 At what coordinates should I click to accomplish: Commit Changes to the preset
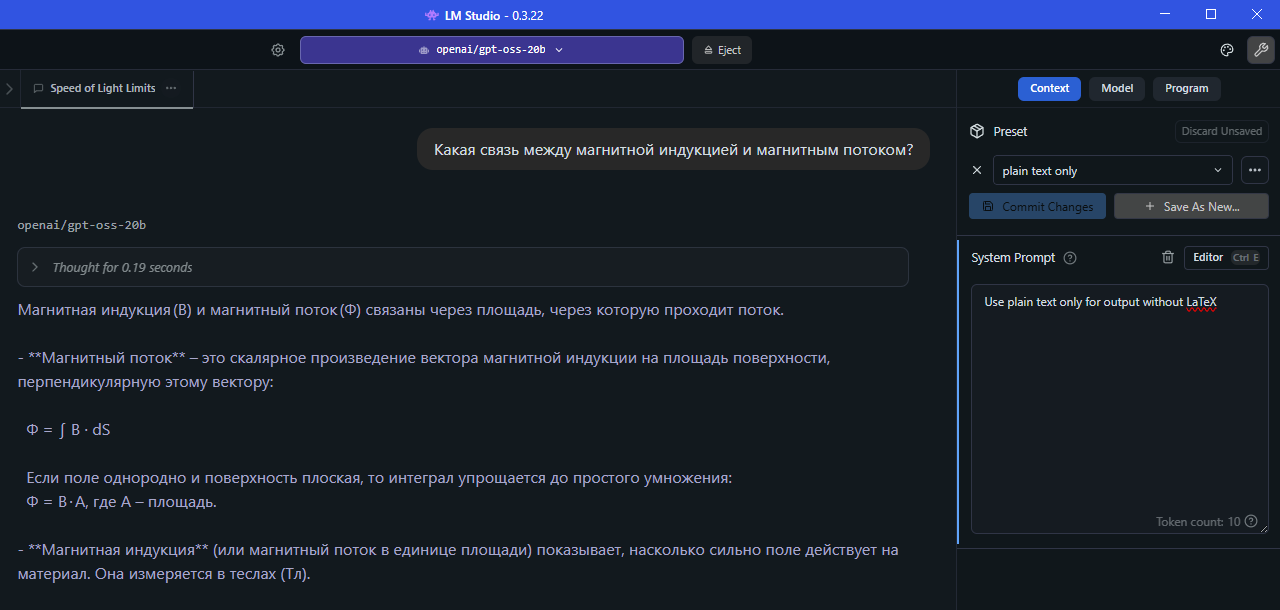click(1038, 206)
